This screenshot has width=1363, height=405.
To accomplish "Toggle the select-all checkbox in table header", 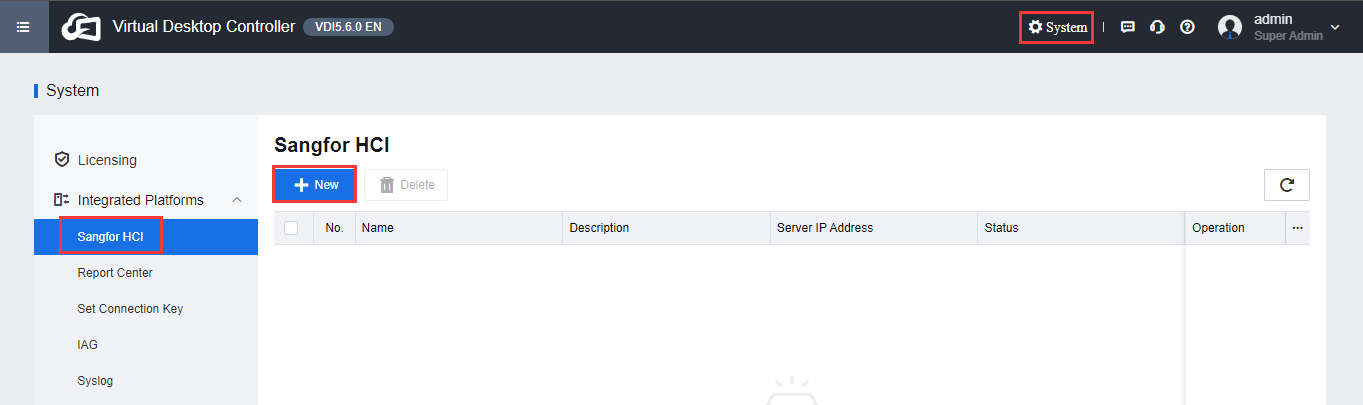I will (x=291, y=228).
